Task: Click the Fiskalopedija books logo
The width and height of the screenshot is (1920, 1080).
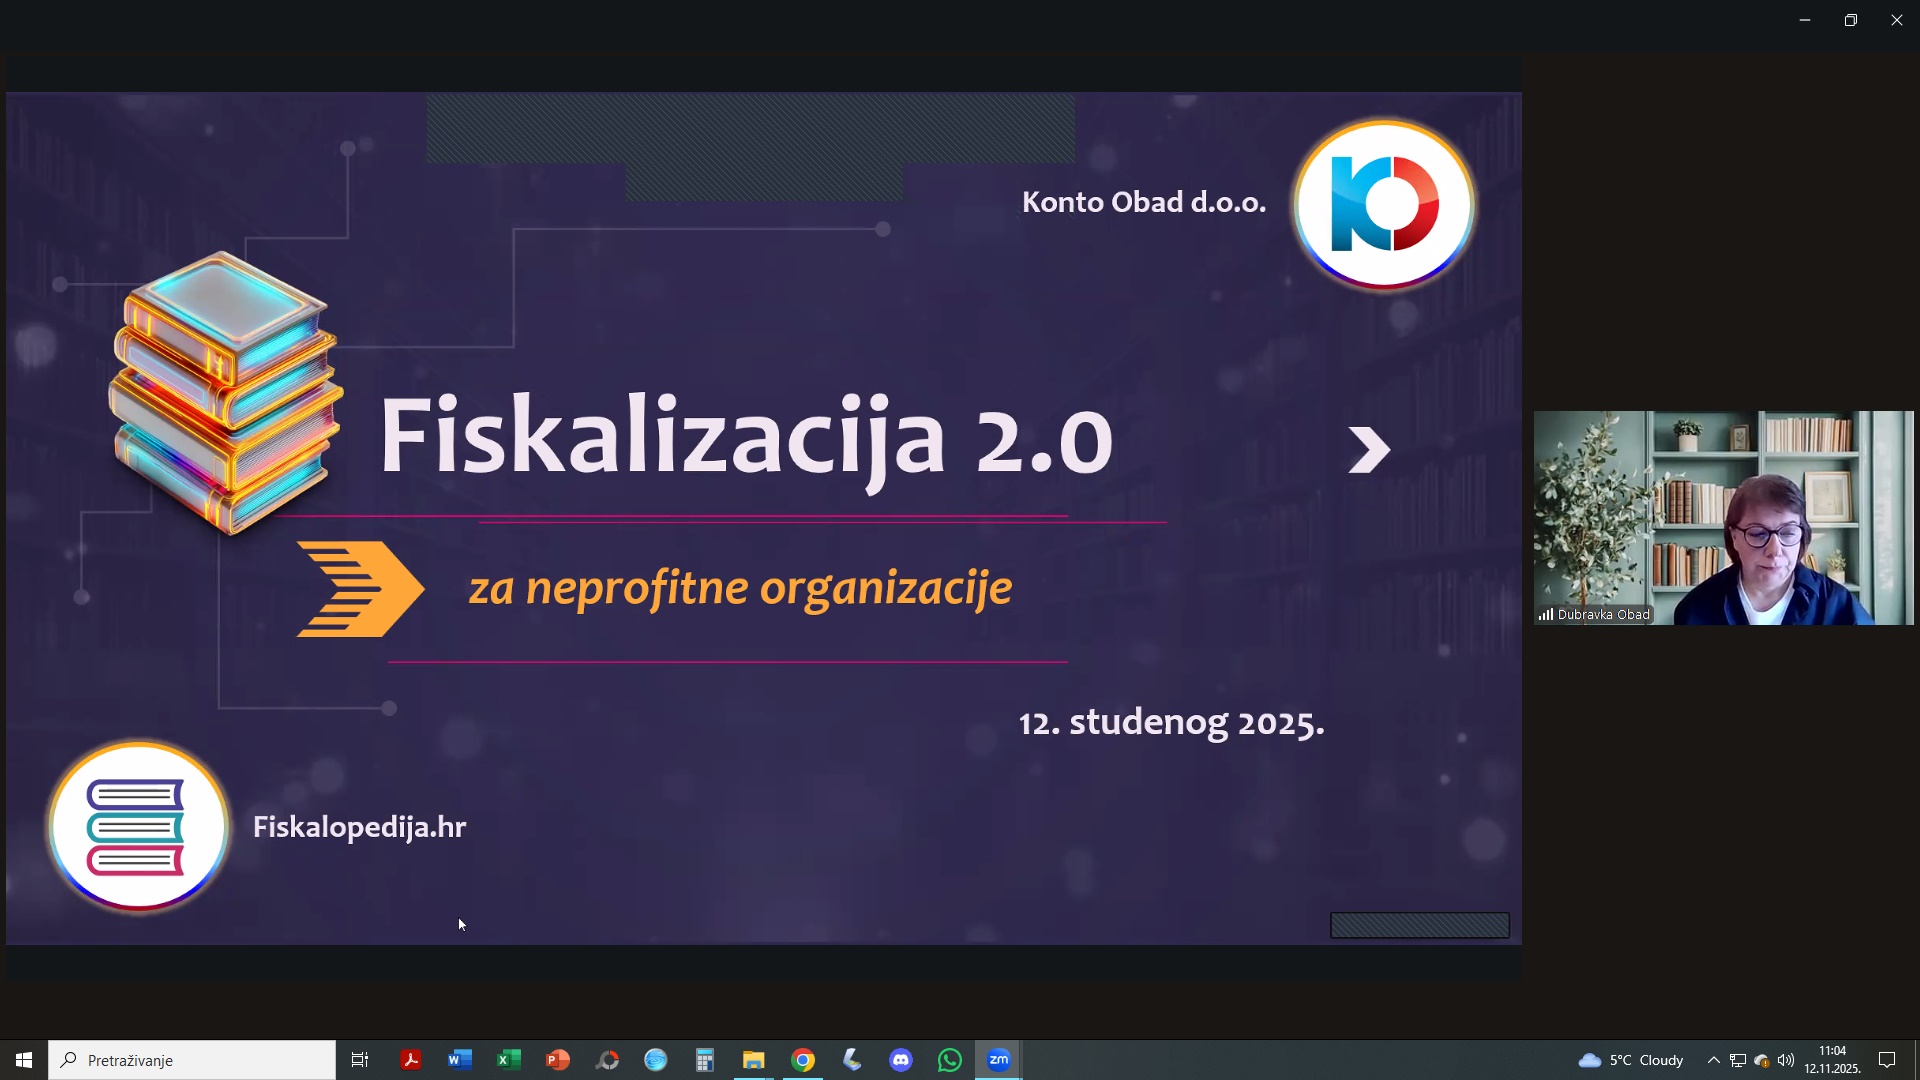Action: coord(138,827)
